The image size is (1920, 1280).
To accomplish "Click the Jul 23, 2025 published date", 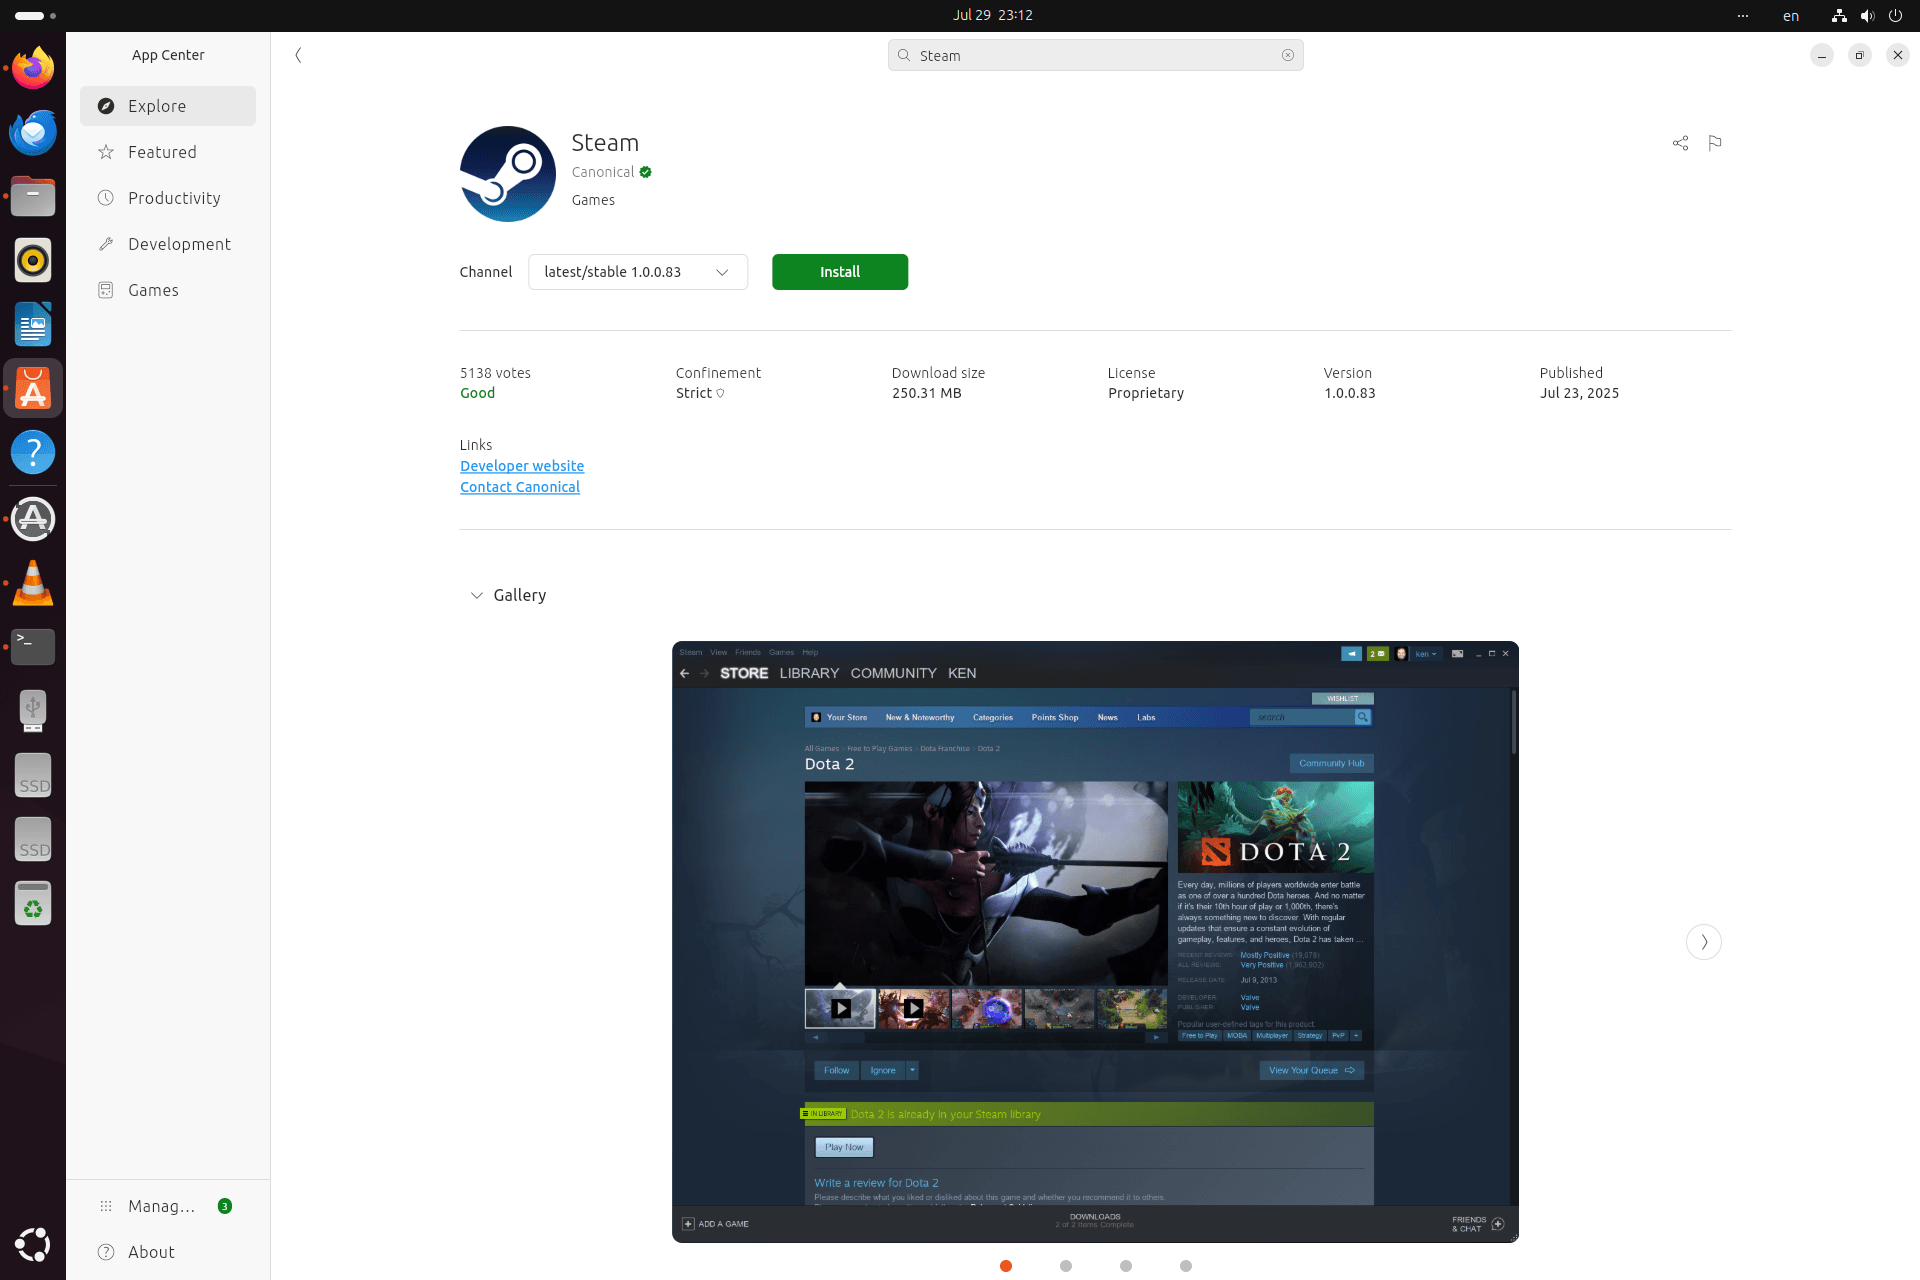I will pos(1579,393).
